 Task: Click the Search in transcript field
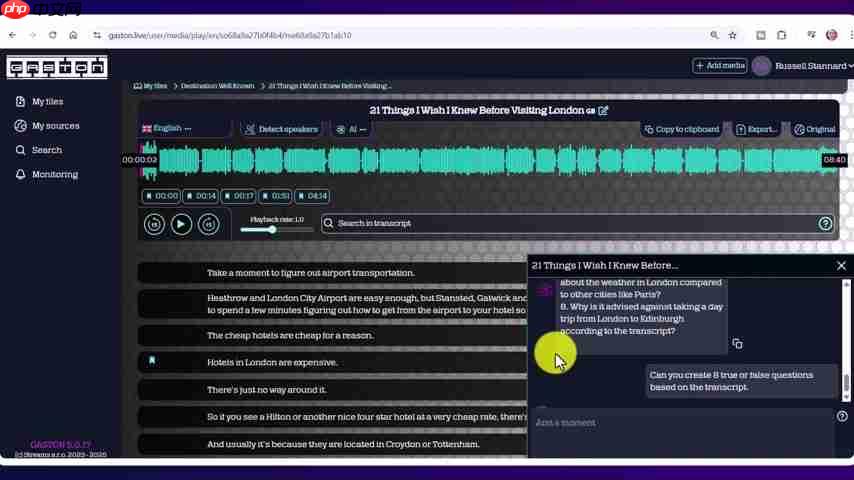[x=577, y=223]
